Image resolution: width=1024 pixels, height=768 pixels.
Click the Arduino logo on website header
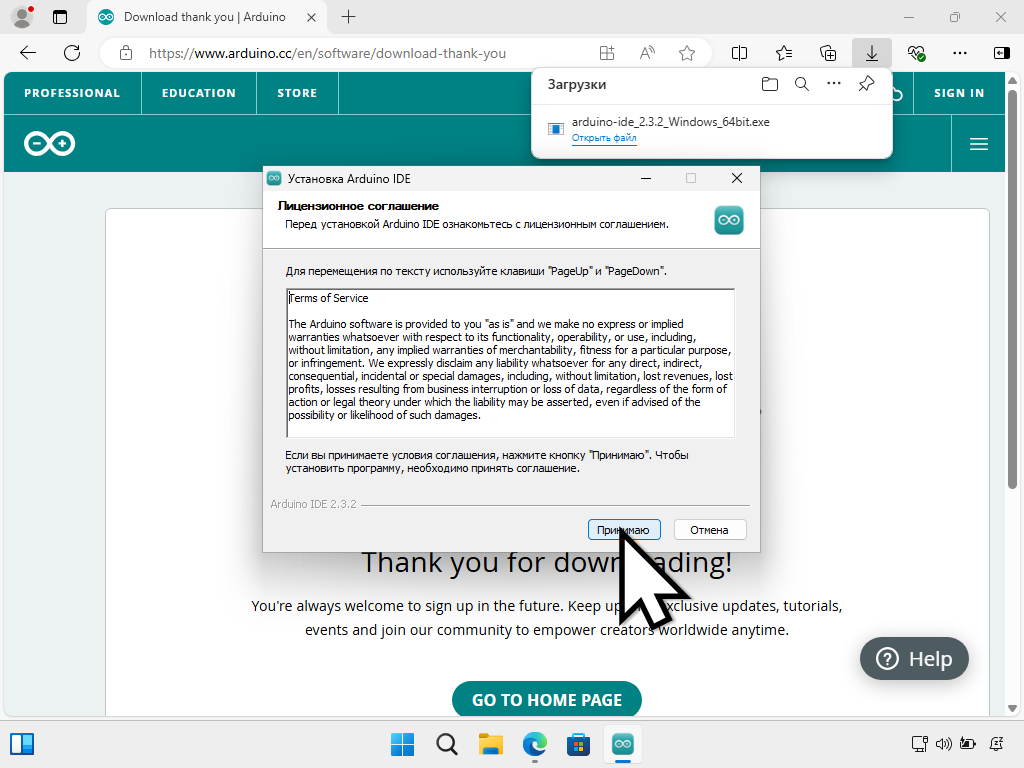(50, 144)
